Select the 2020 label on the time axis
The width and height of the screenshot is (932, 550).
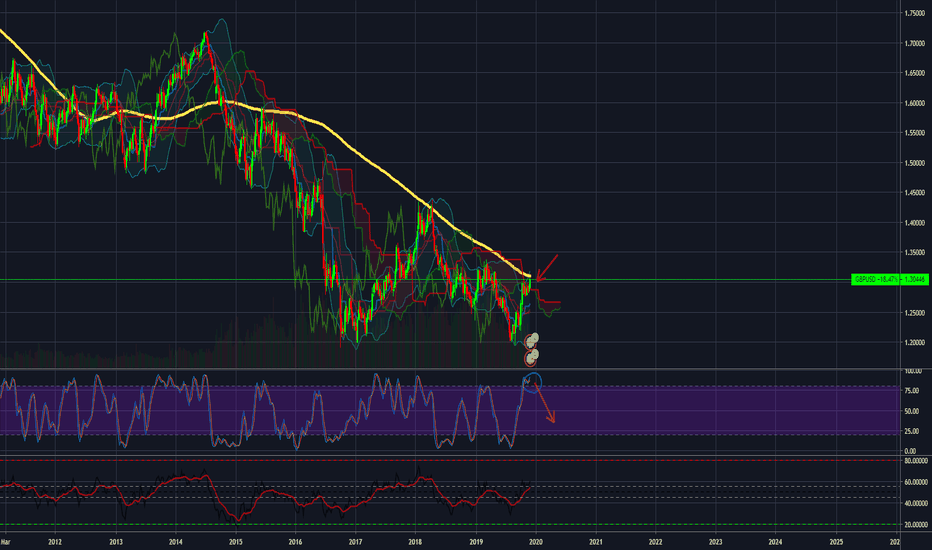[535, 541]
